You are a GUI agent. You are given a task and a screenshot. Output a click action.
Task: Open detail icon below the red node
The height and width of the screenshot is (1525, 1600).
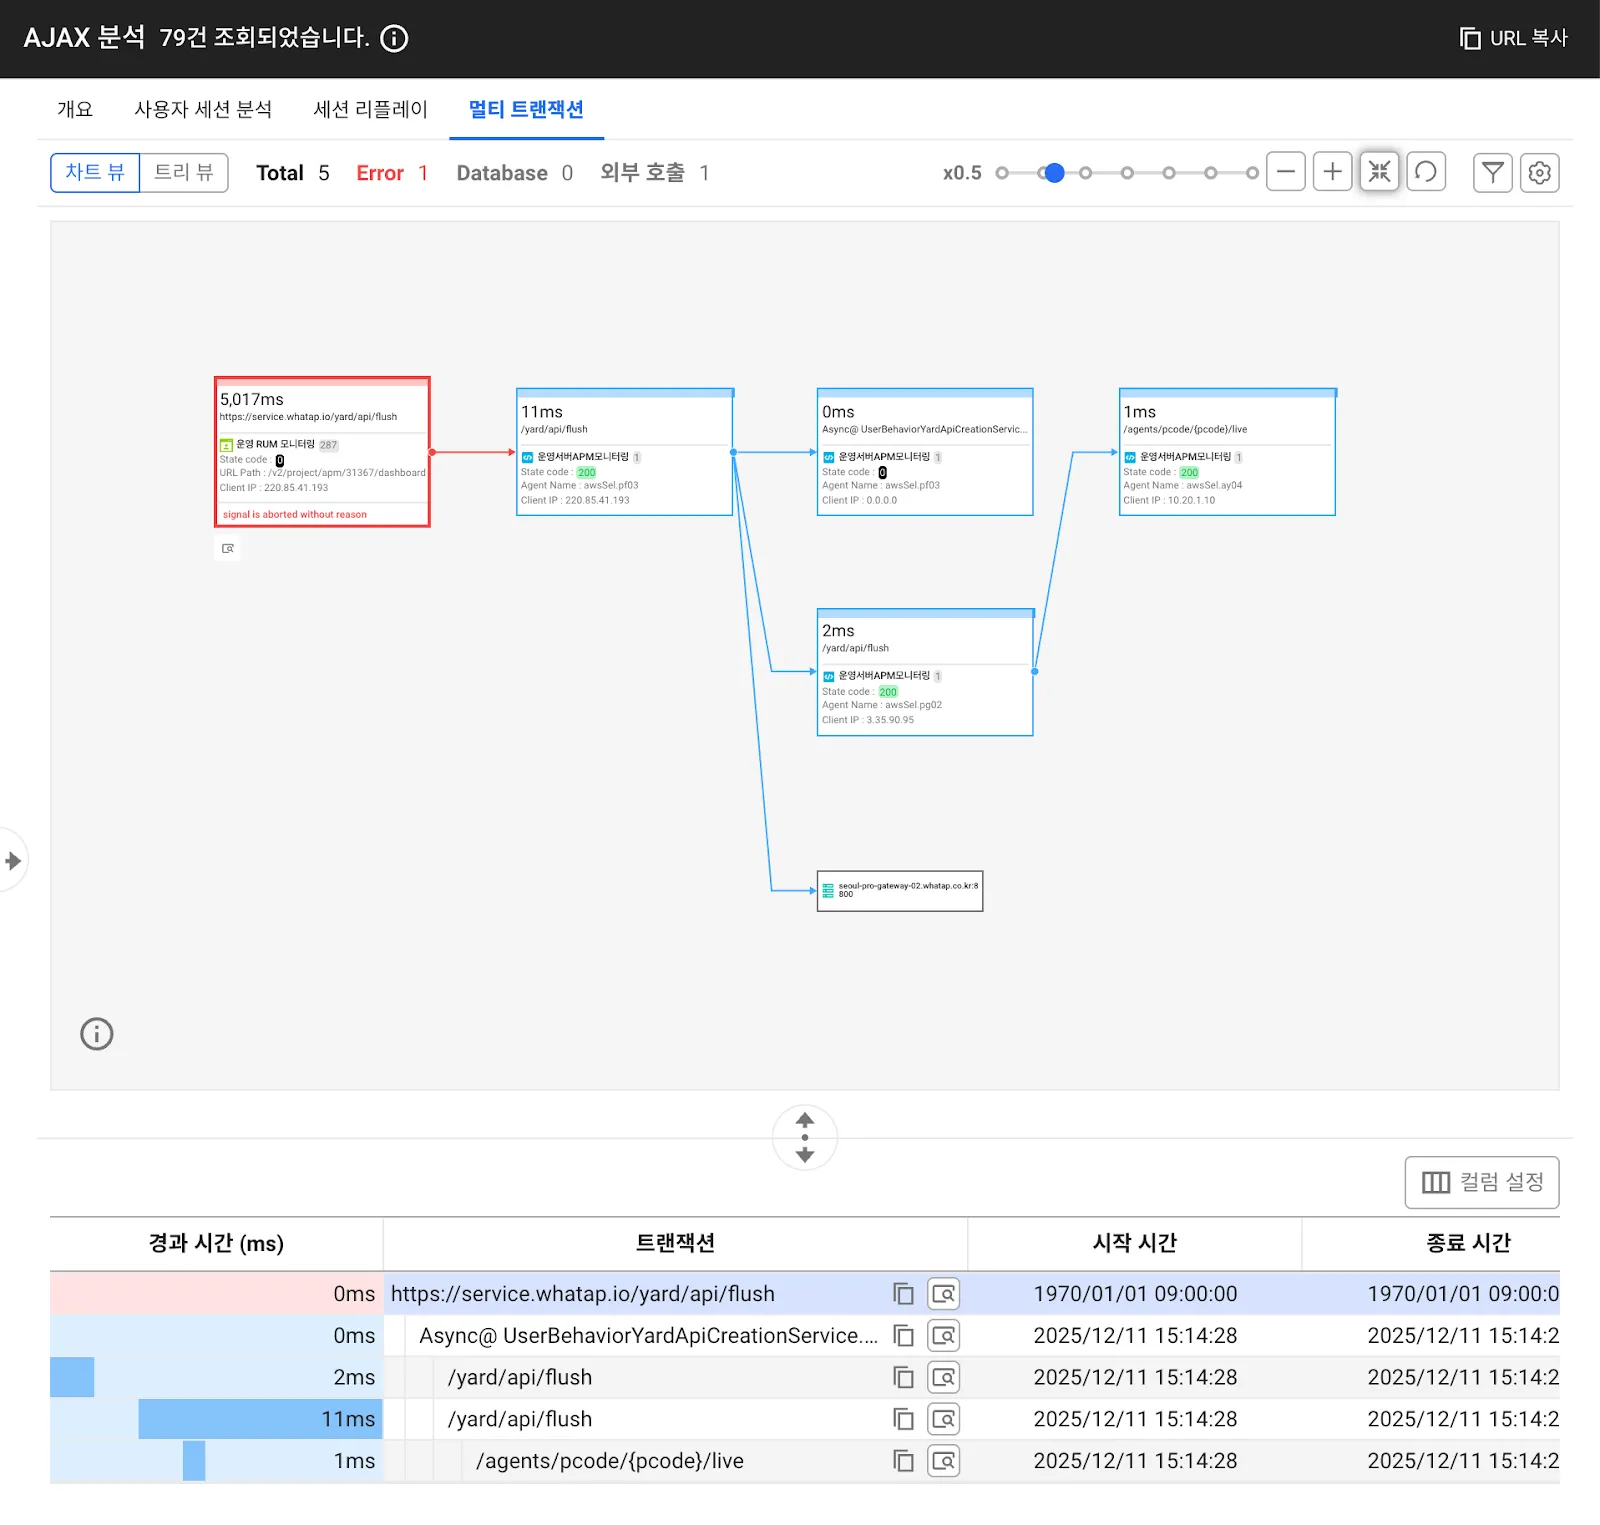[228, 548]
